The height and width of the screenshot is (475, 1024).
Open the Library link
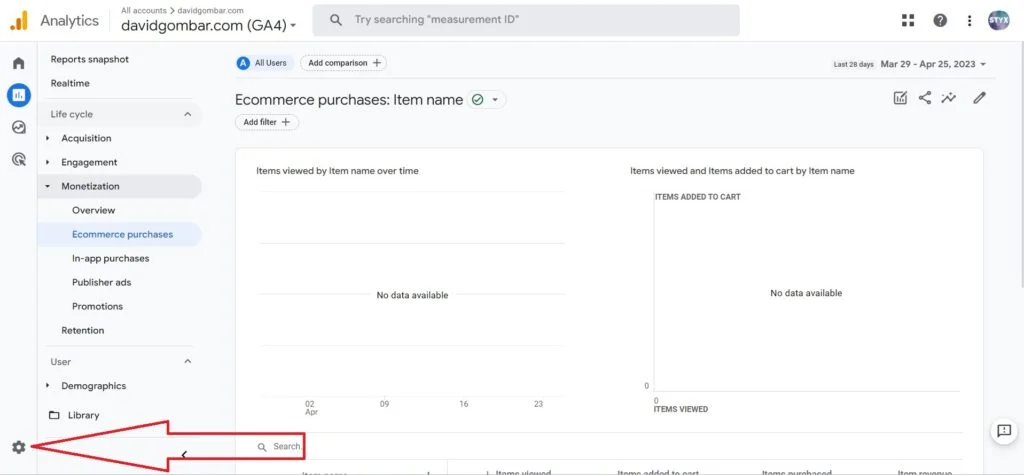coord(83,415)
